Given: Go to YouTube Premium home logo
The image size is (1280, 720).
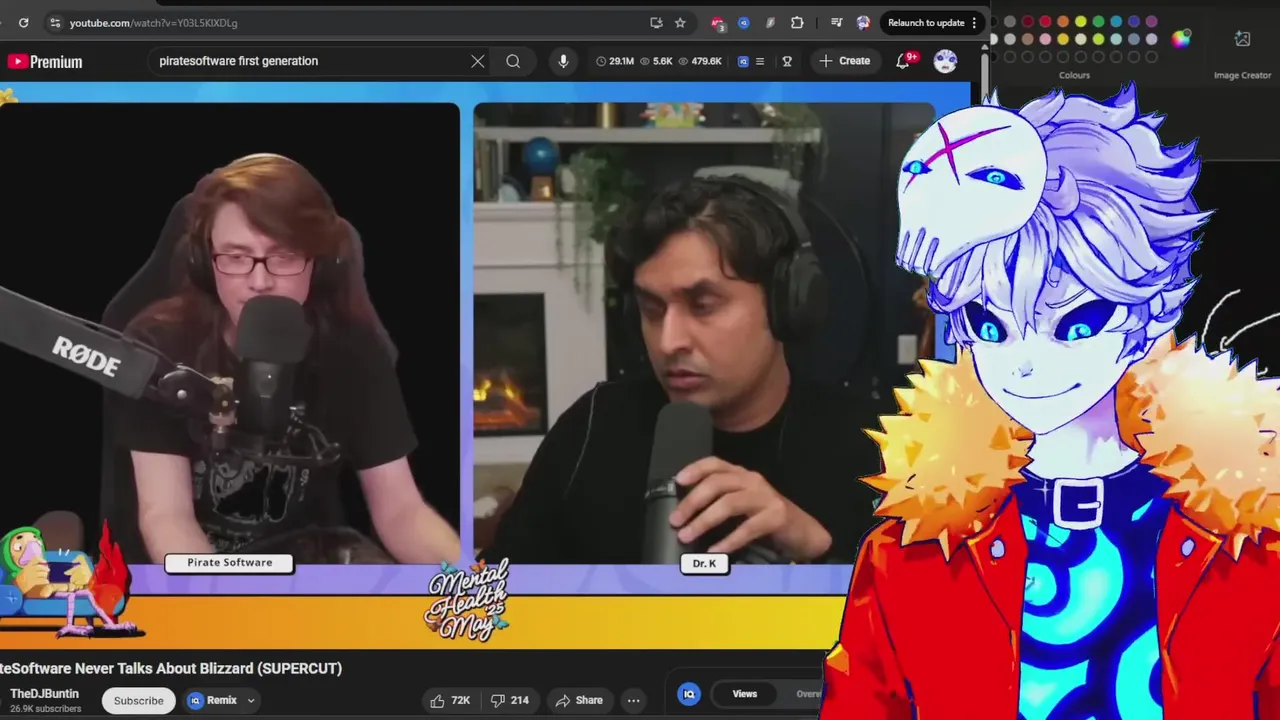Looking at the screenshot, I should coord(45,61).
